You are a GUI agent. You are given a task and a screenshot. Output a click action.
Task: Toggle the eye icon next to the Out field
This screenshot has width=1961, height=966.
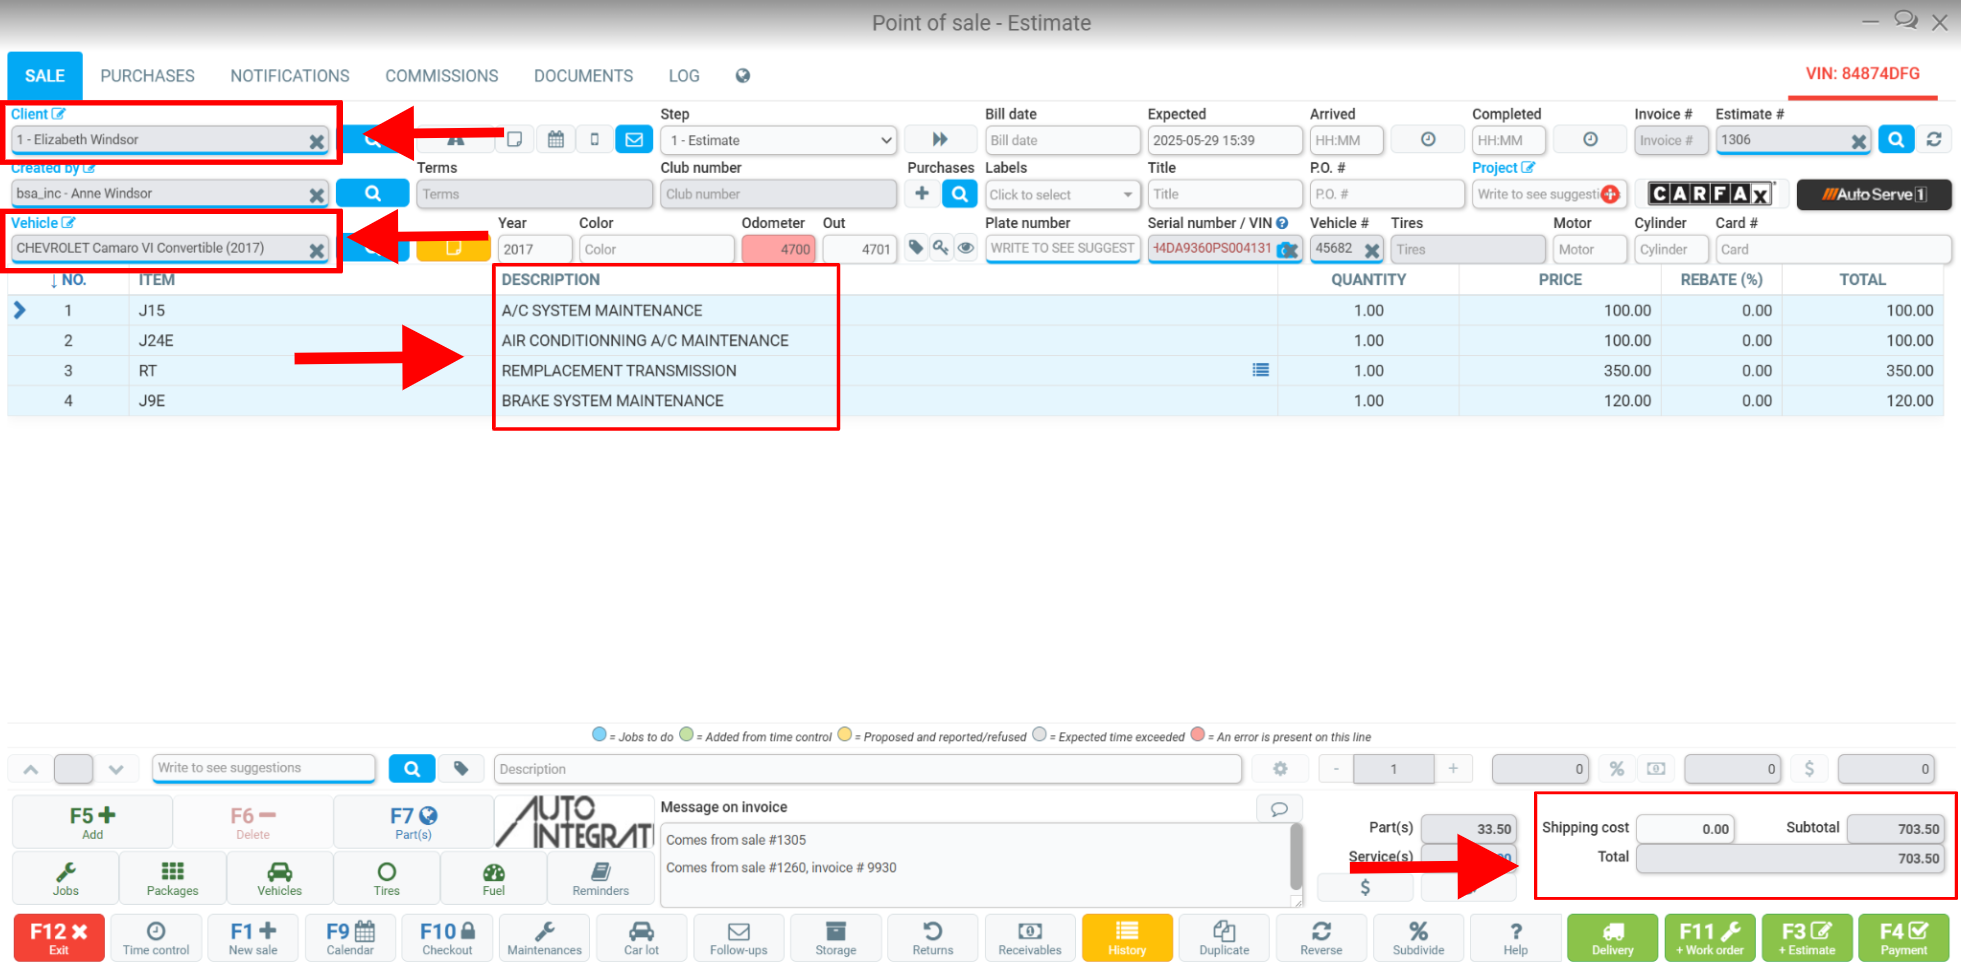965,248
